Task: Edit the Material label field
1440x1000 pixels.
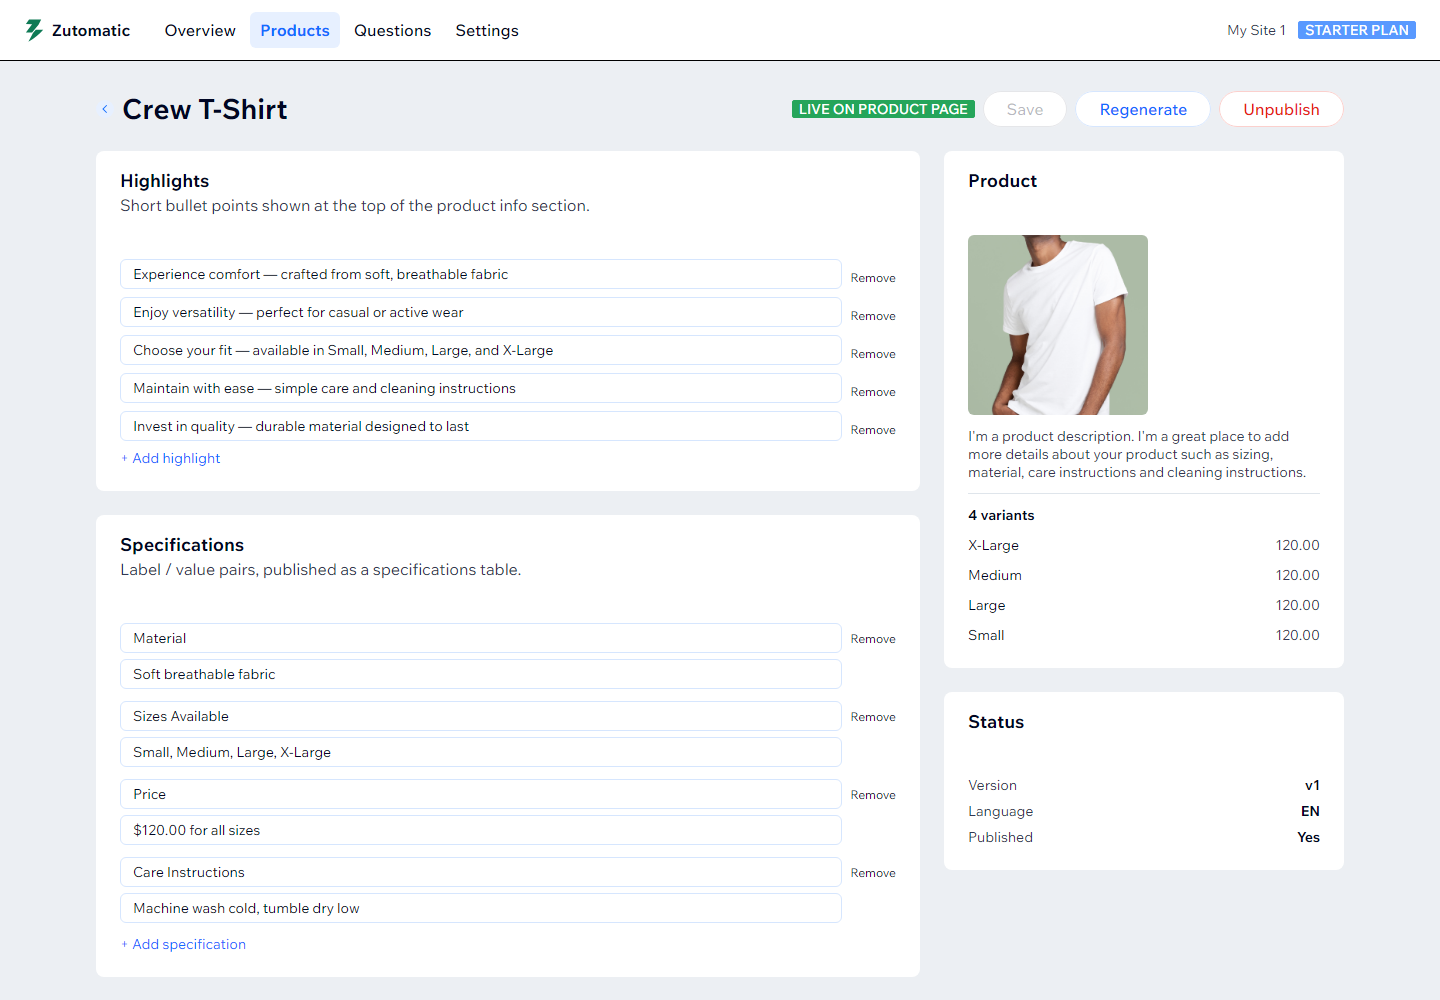Action: point(481,638)
